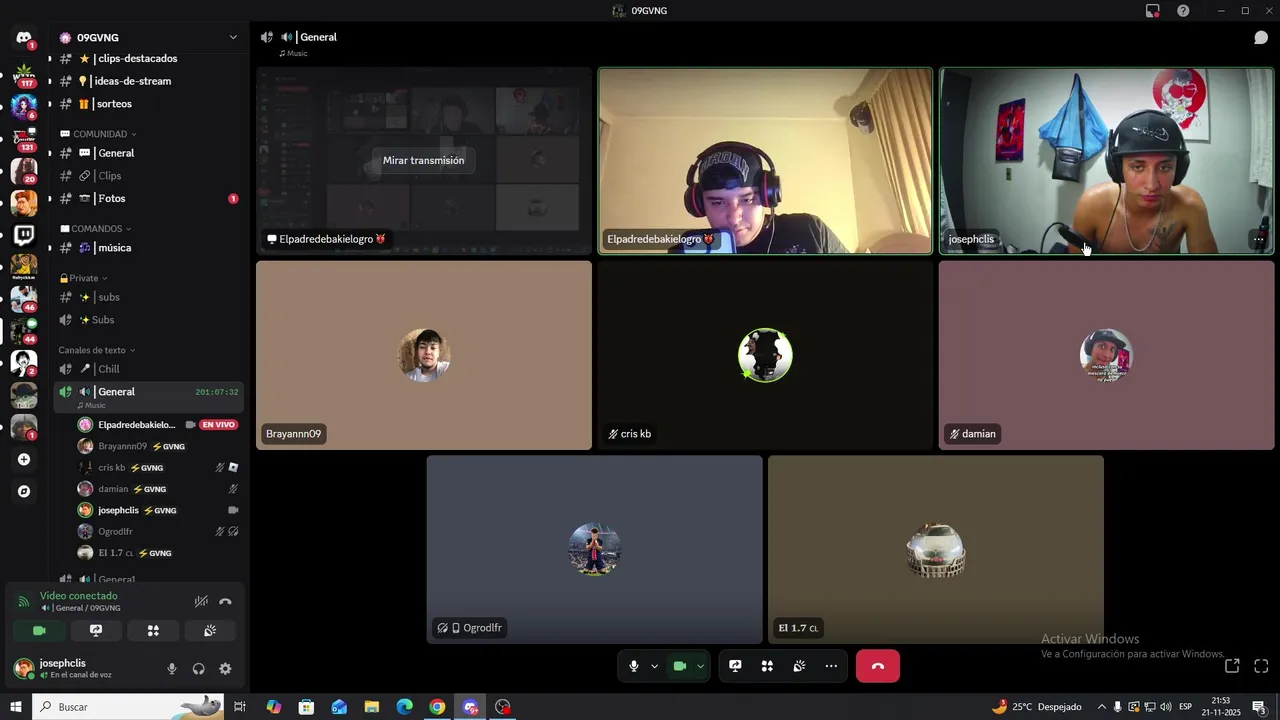Open the Fotos channel
The width and height of the screenshot is (1280, 720).
click(x=148, y=198)
